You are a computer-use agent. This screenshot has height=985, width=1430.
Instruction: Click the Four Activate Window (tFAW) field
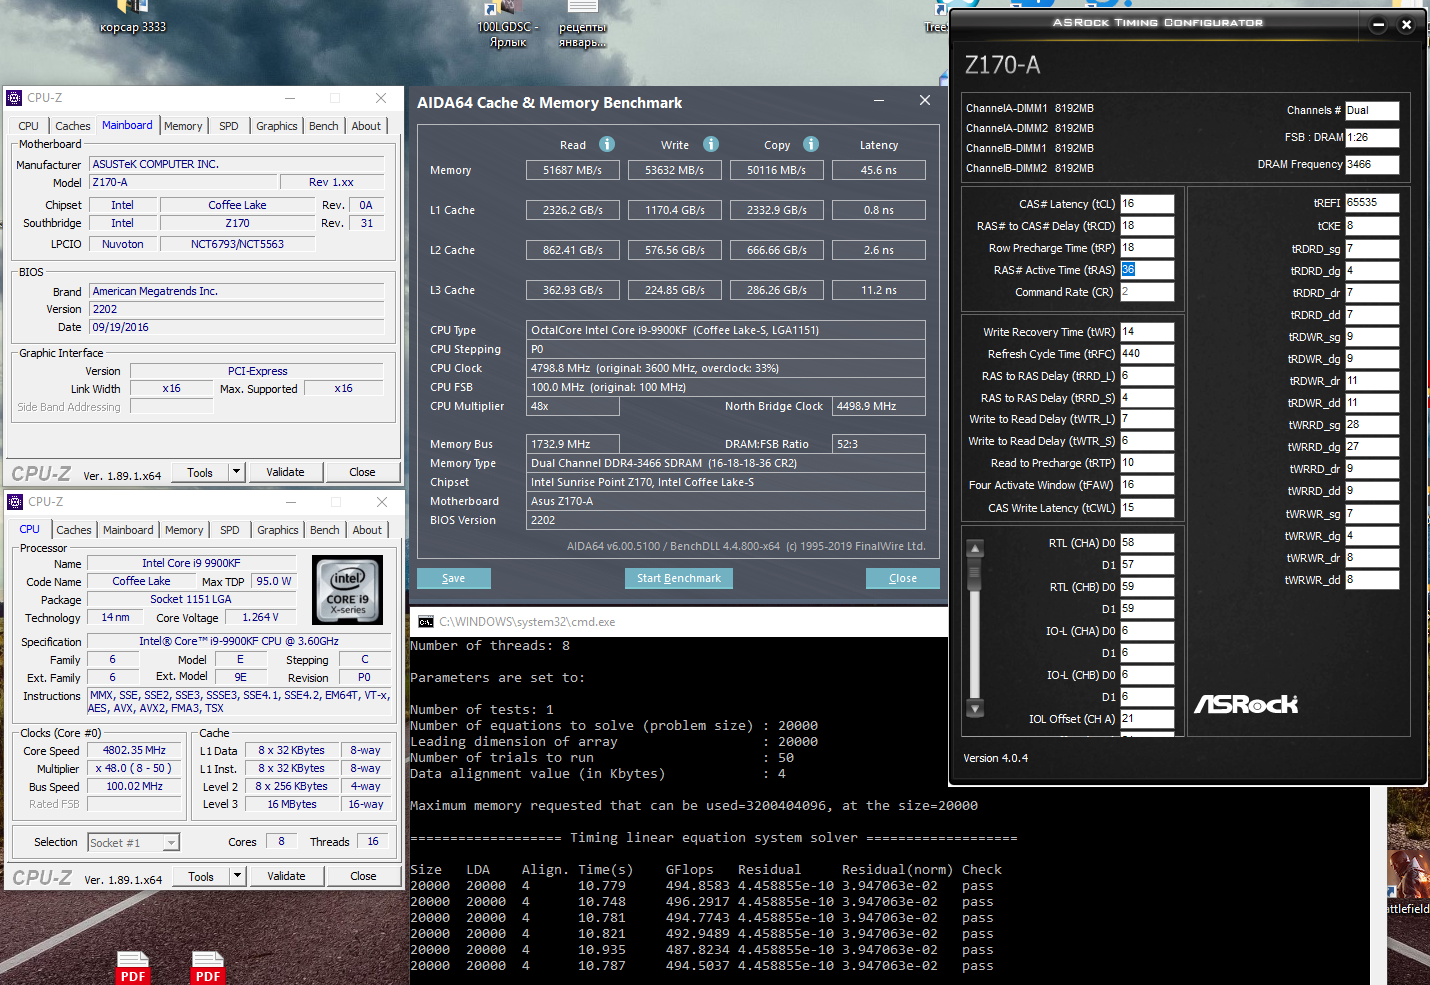point(1147,485)
